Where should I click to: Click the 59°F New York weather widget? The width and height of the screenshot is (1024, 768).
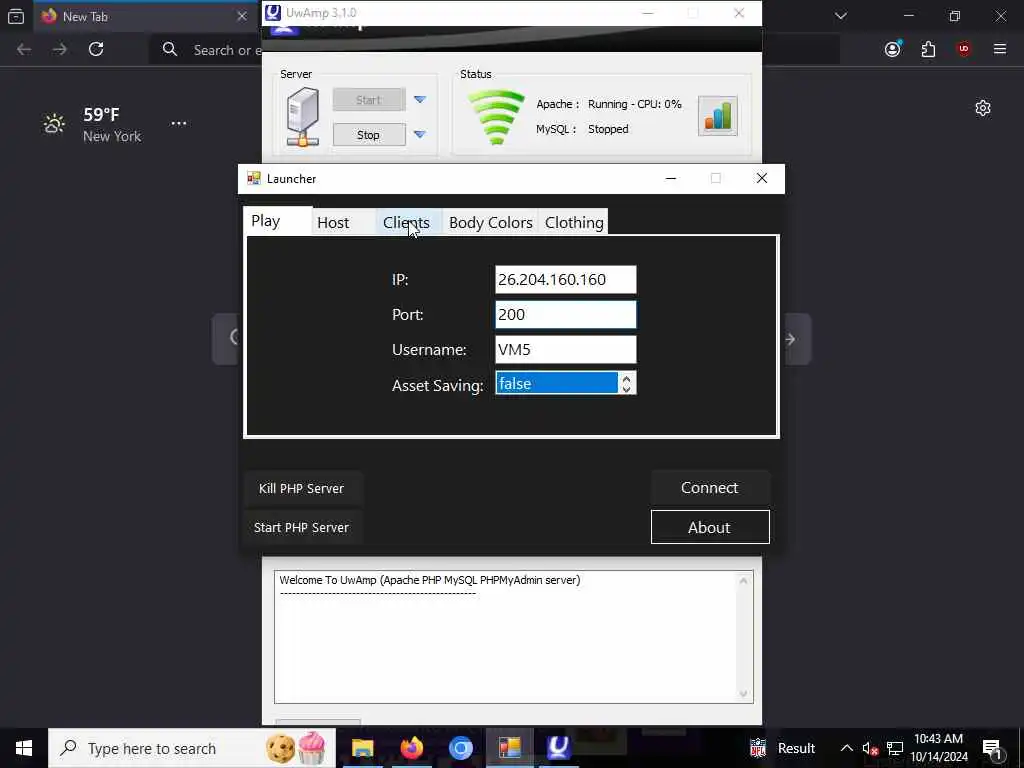[91, 124]
